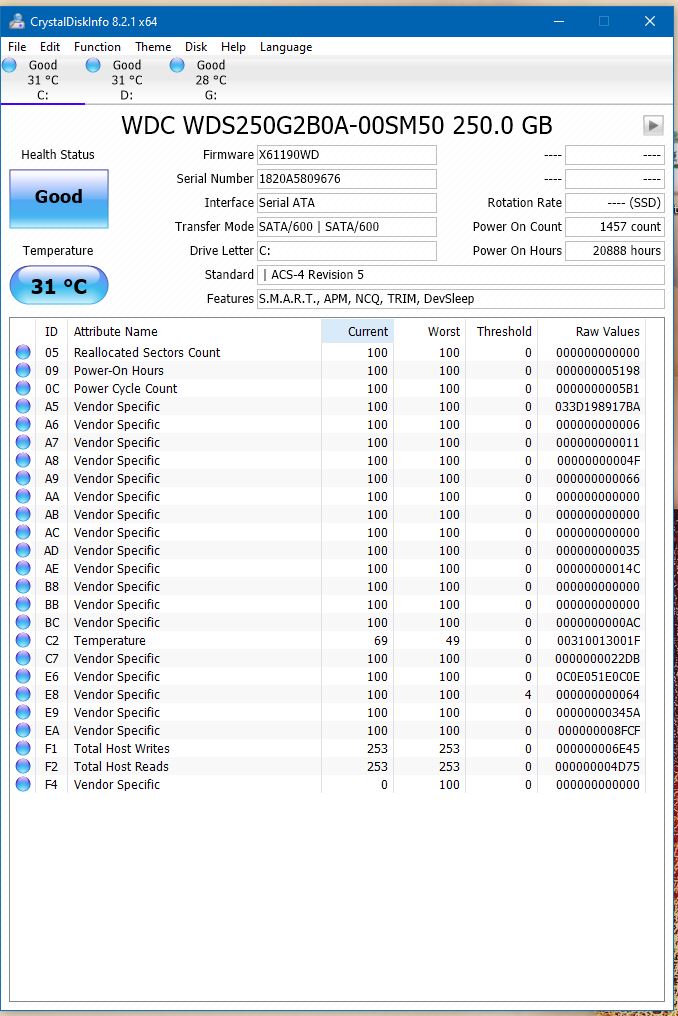This screenshot has height=1016, width=678.
Task: Click status icon for attribute AA
Action: (x=23, y=496)
